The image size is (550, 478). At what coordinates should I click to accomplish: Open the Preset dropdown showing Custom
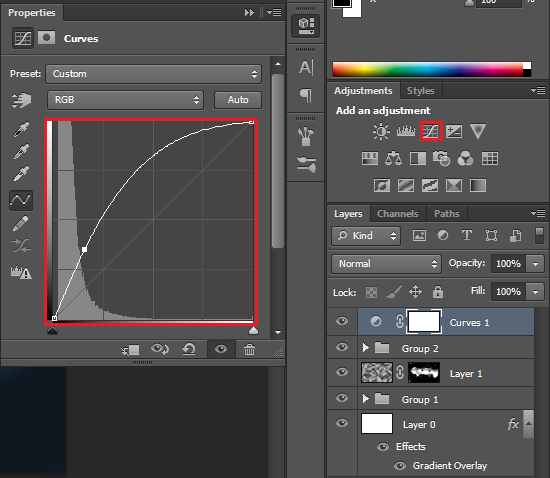click(x=153, y=74)
